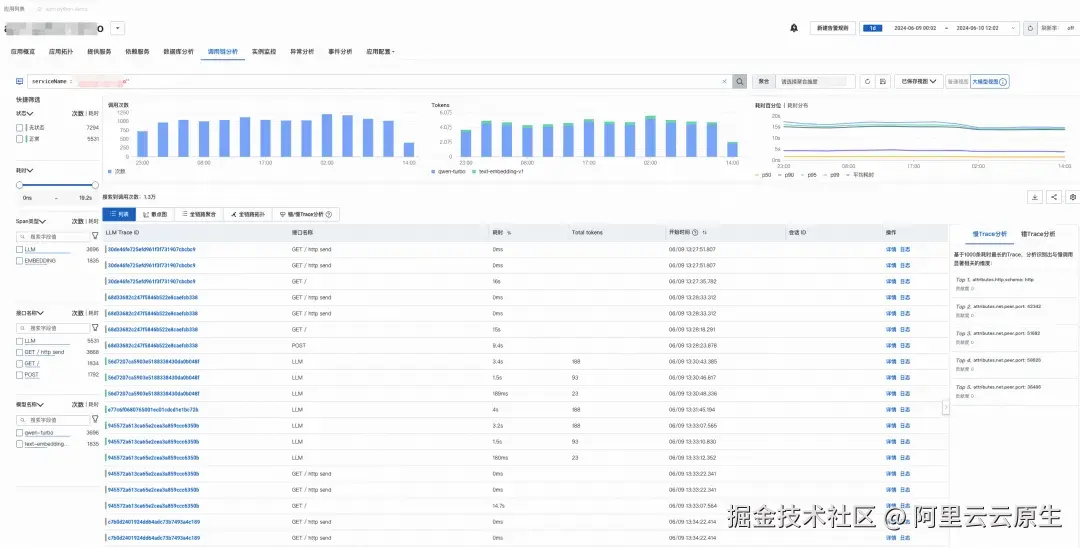Switch to 错Trace分析 in right panel
Screen dimensions: 1080x548
coord(1037,234)
